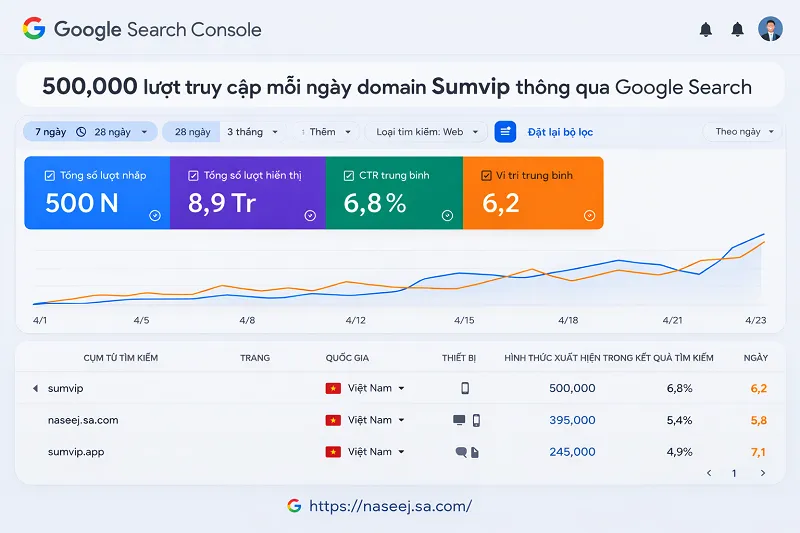Click the help icon on Tổng số lượt nhấp card

point(154,215)
